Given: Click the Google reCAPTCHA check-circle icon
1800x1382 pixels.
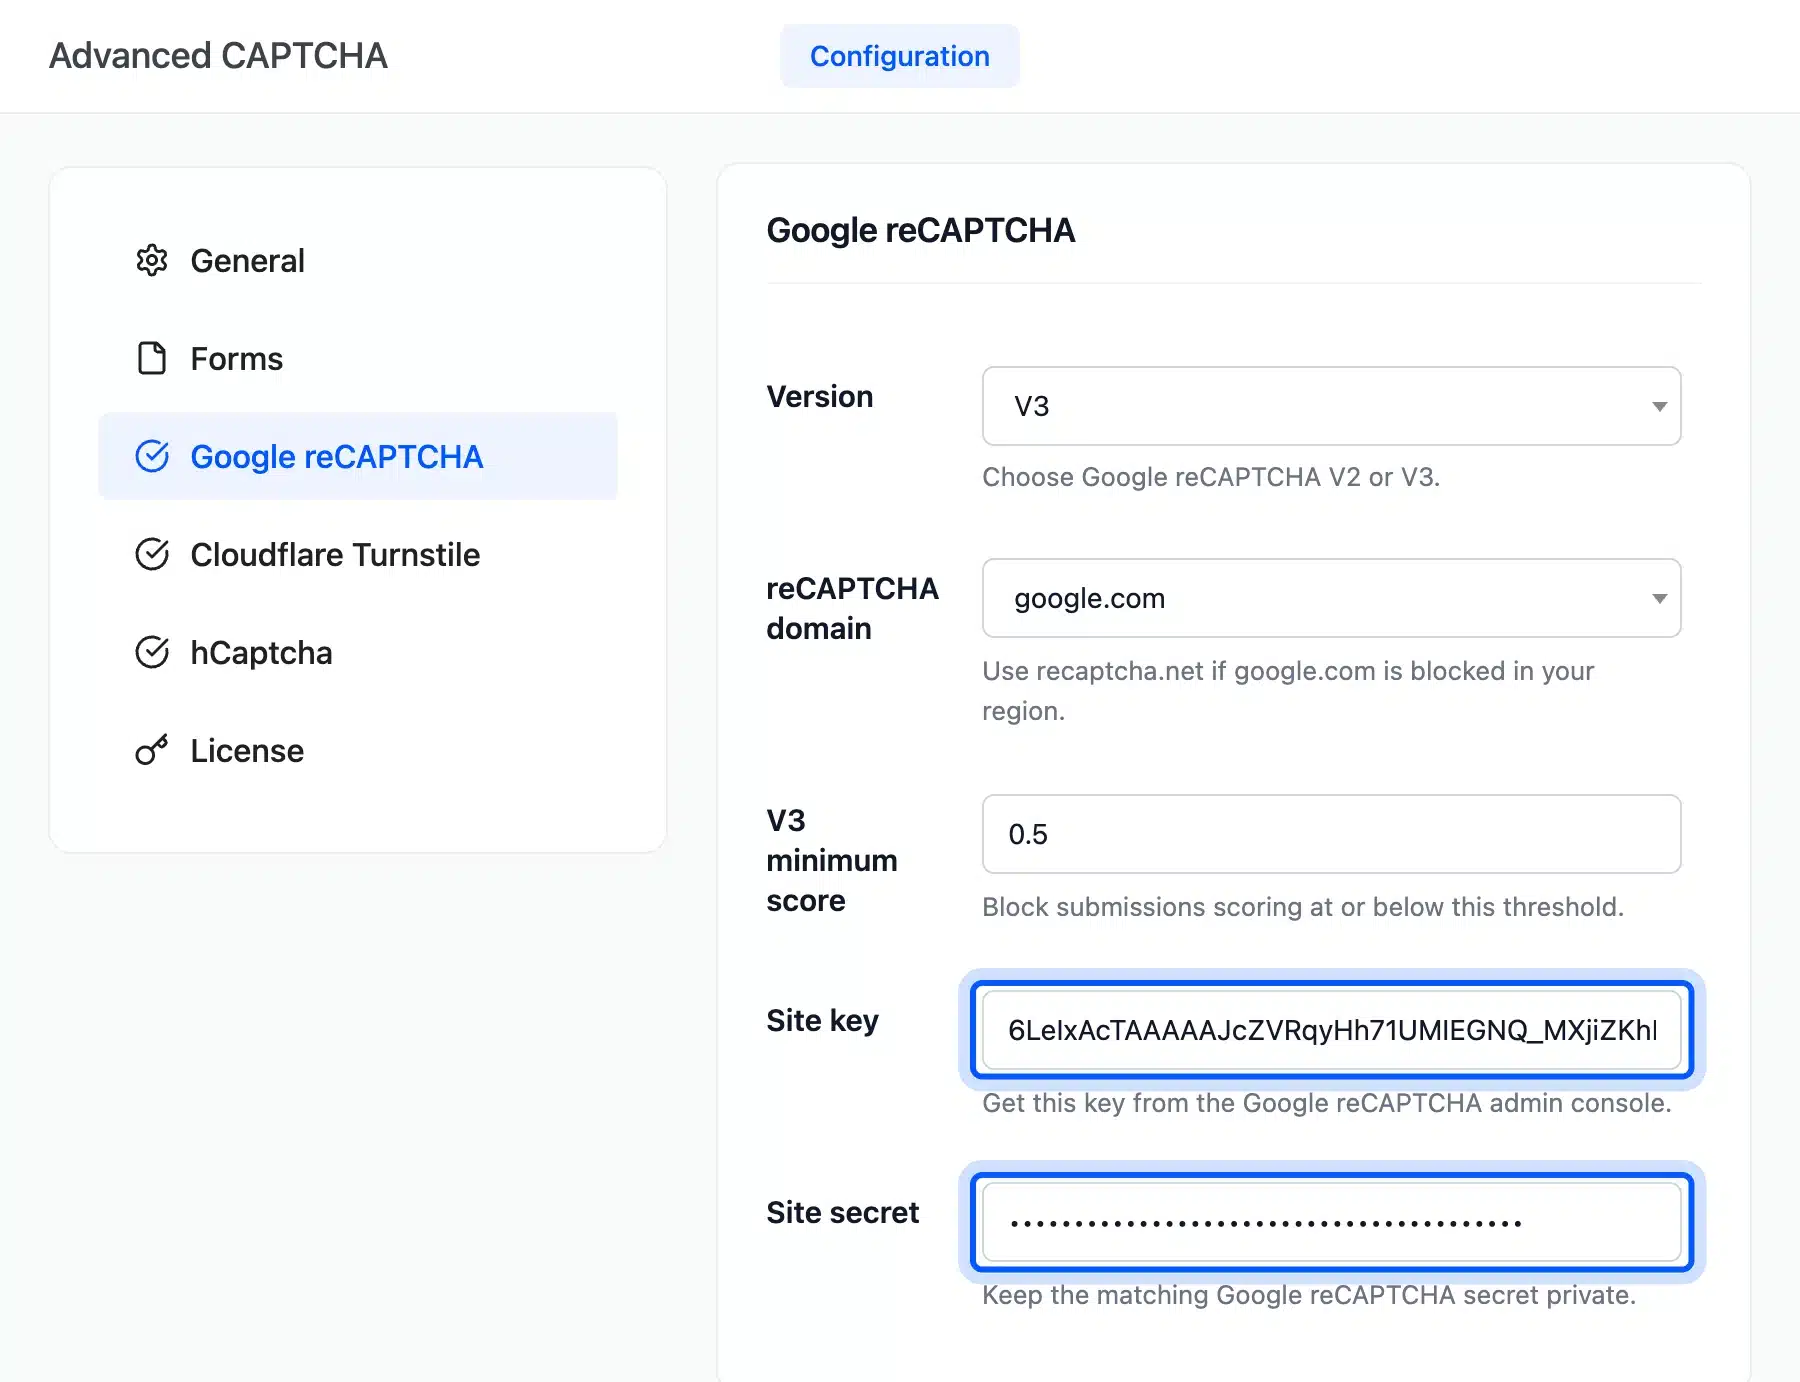Looking at the screenshot, I should coord(152,456).
